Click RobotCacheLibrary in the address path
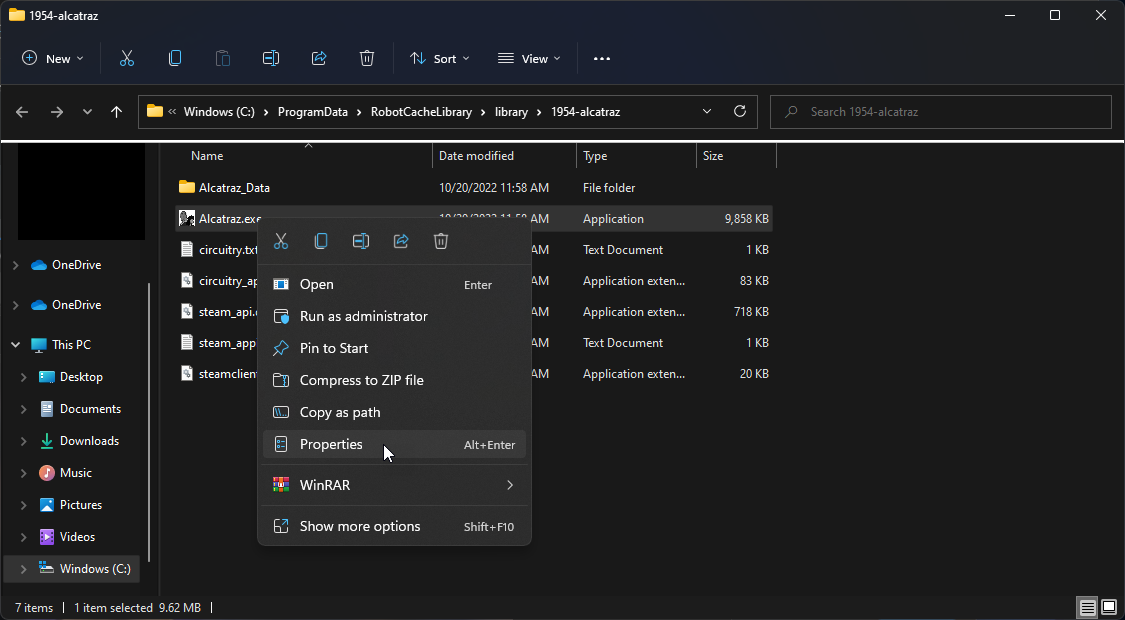 pos(421,112)
